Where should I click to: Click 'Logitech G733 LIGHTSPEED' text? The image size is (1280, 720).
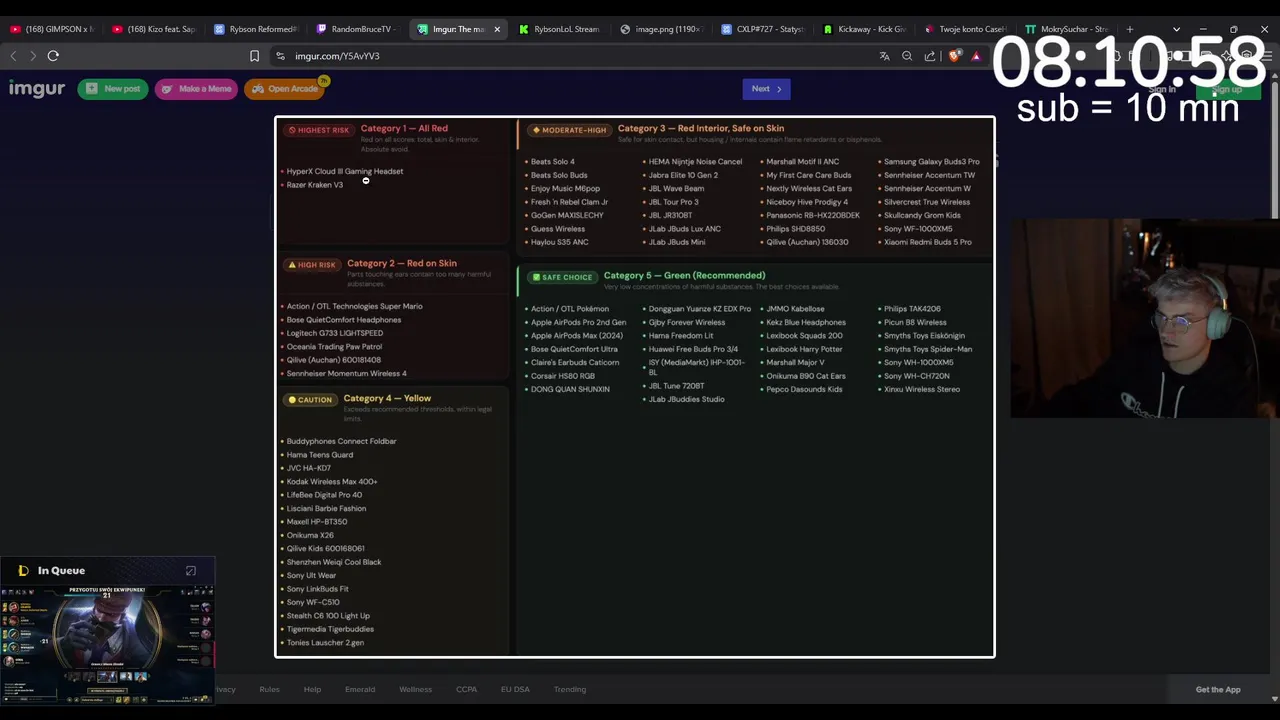[x=335, y=333]
